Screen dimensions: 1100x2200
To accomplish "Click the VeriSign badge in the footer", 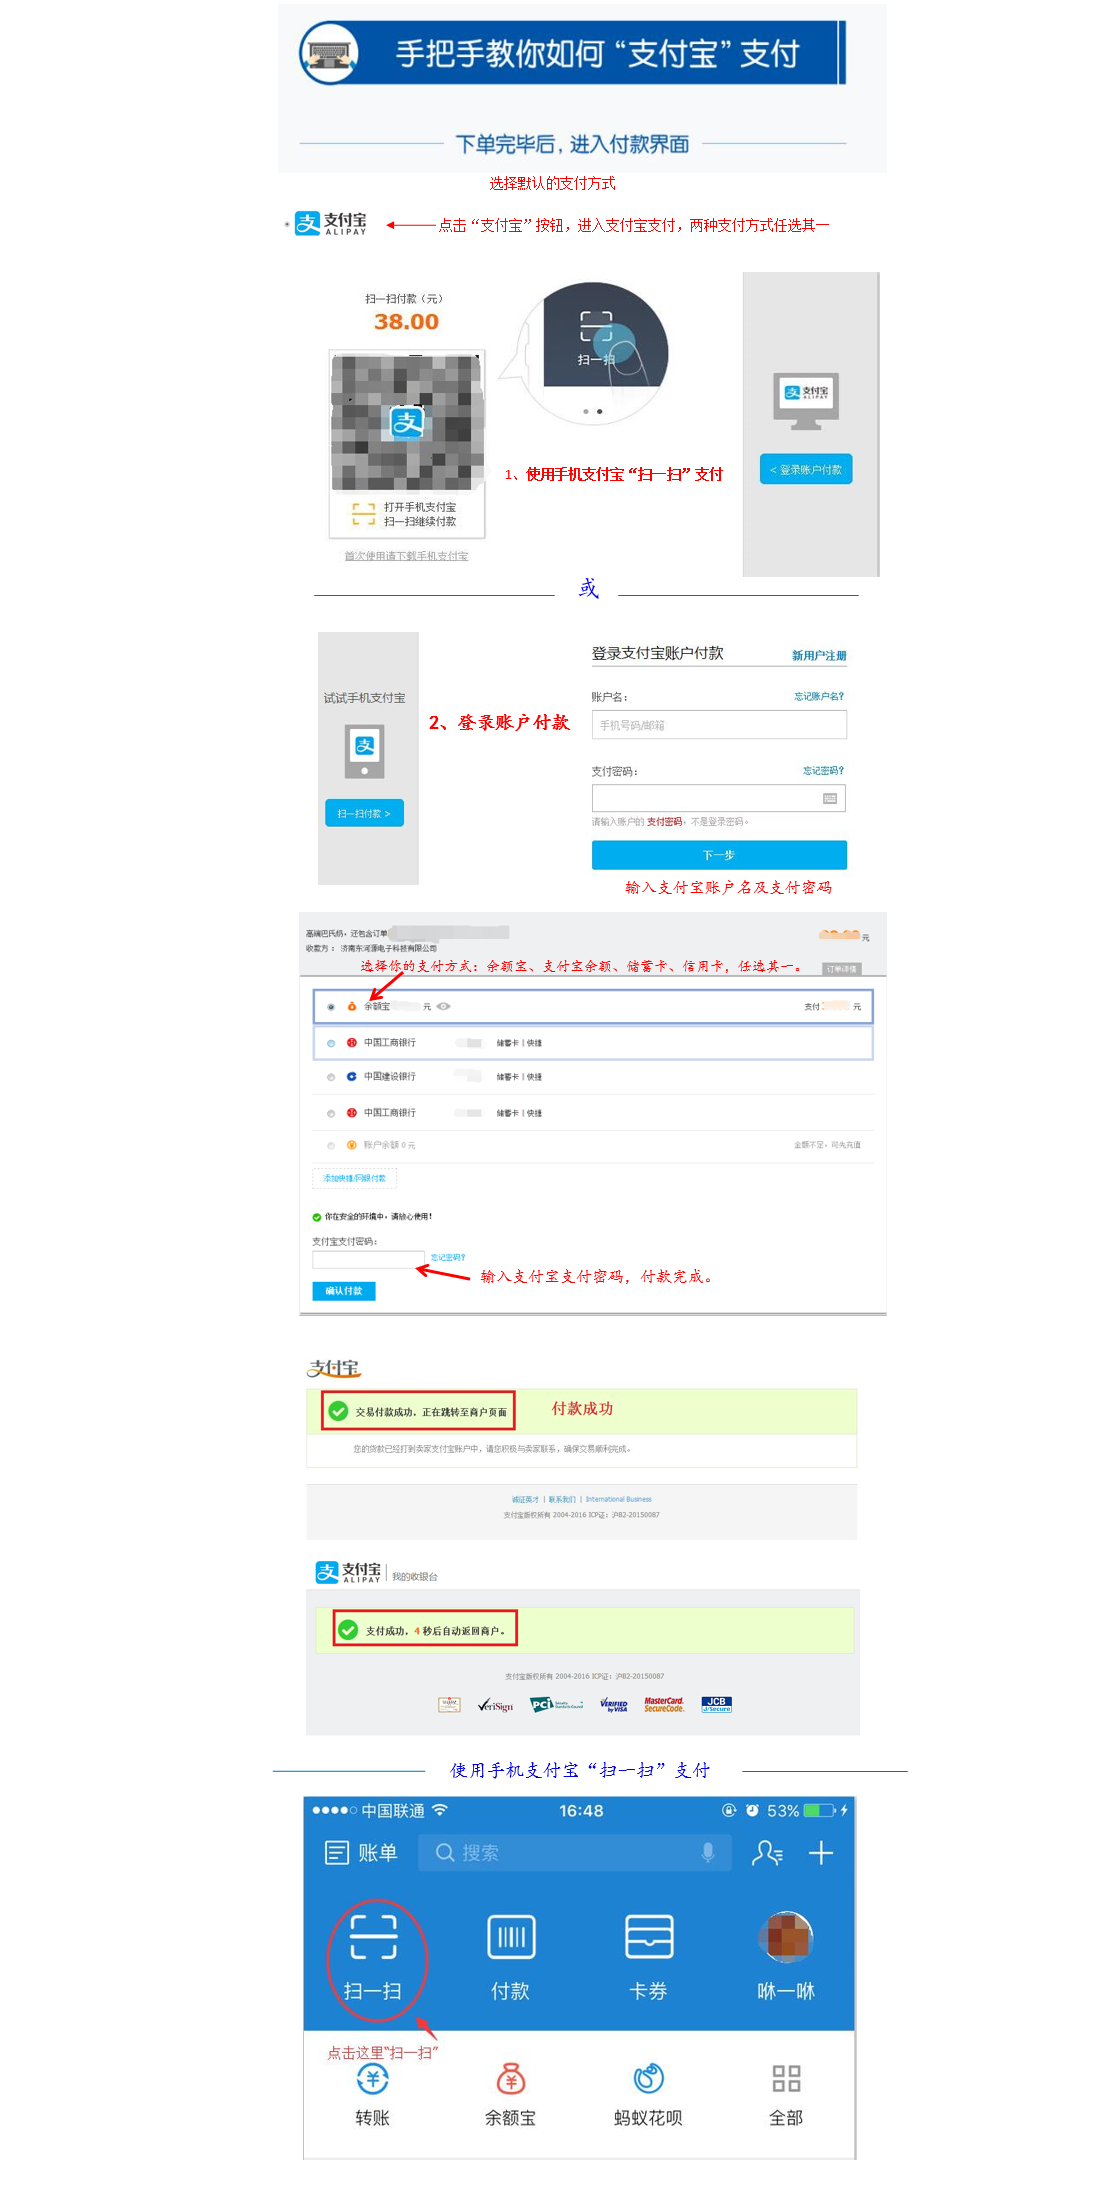I will [x=495, y=1705].
